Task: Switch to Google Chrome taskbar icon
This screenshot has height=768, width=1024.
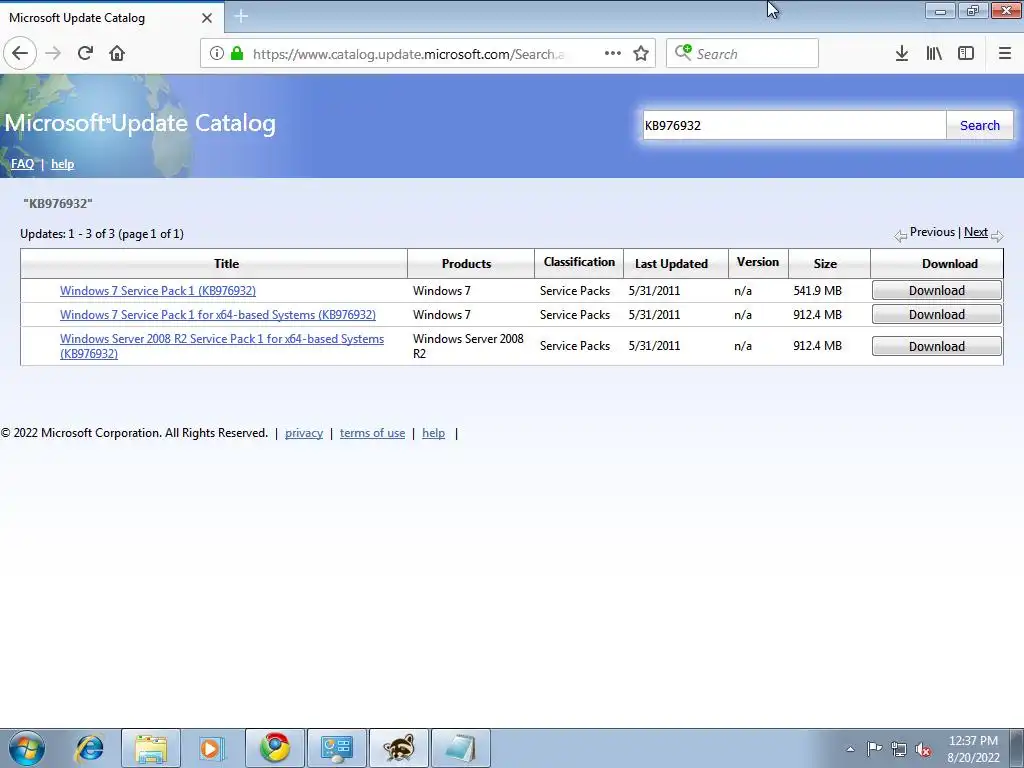Action: coord(275,748)
